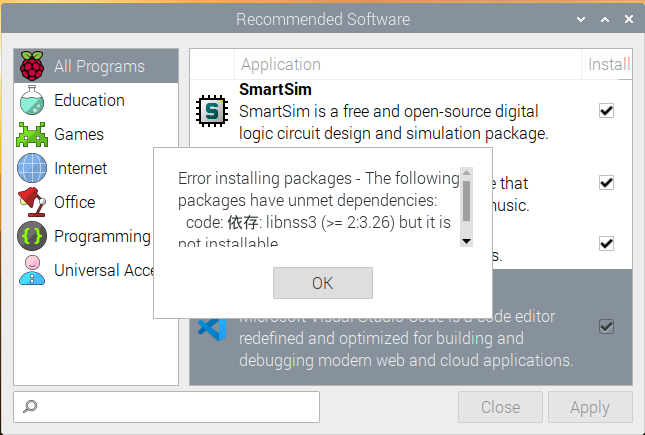Click the Games space-invader icon
The width and height of the screenshot is (645, 435).
click(32, 135)
